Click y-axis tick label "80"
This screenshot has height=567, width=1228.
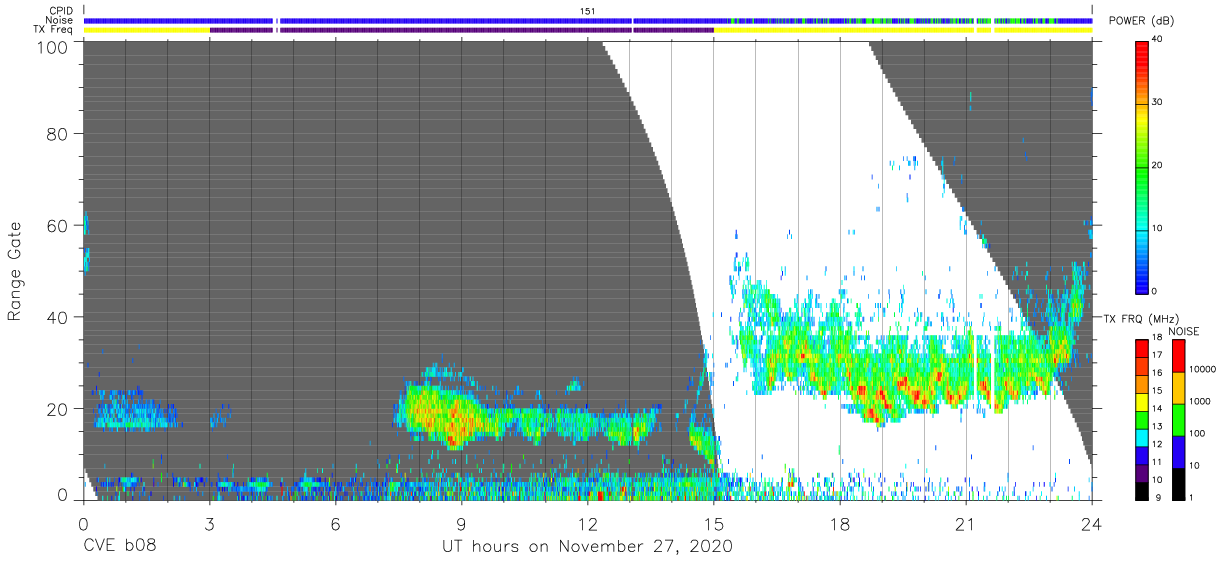58,134
